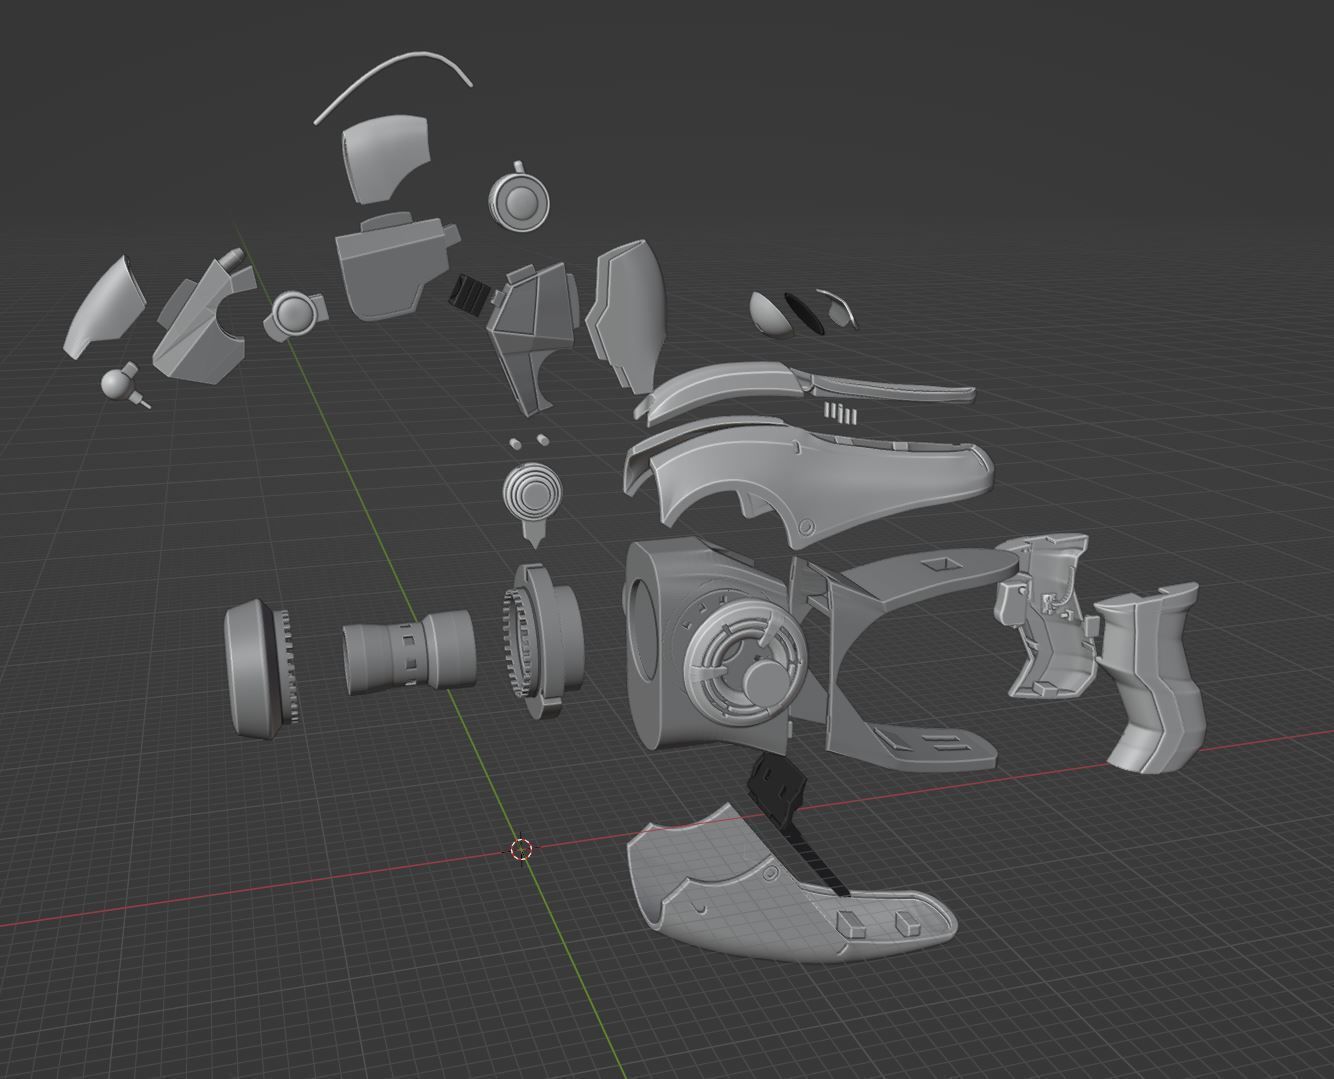Select the leftmost end cap ring with teeth

coord(261,670)
